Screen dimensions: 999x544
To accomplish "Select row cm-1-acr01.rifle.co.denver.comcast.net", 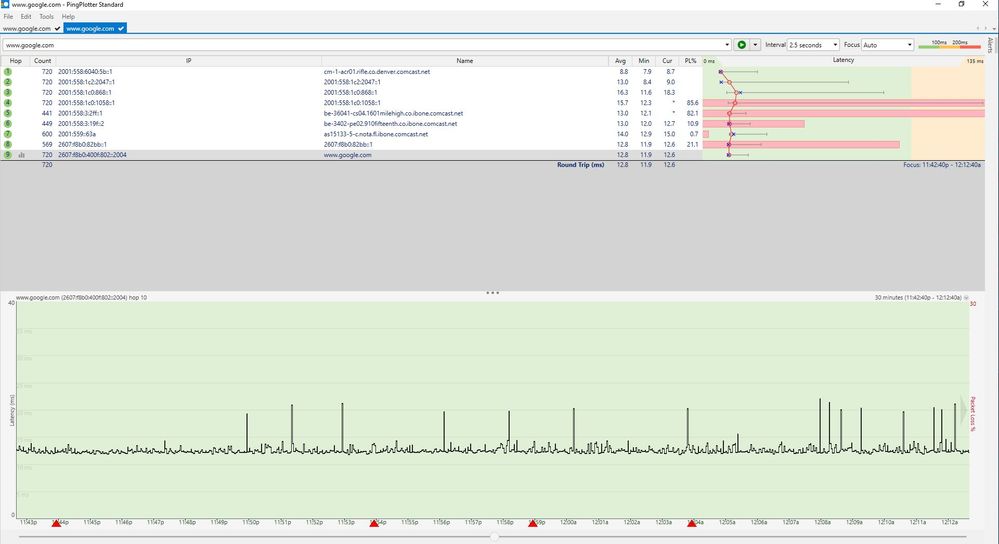I will [x=492, y=72].
